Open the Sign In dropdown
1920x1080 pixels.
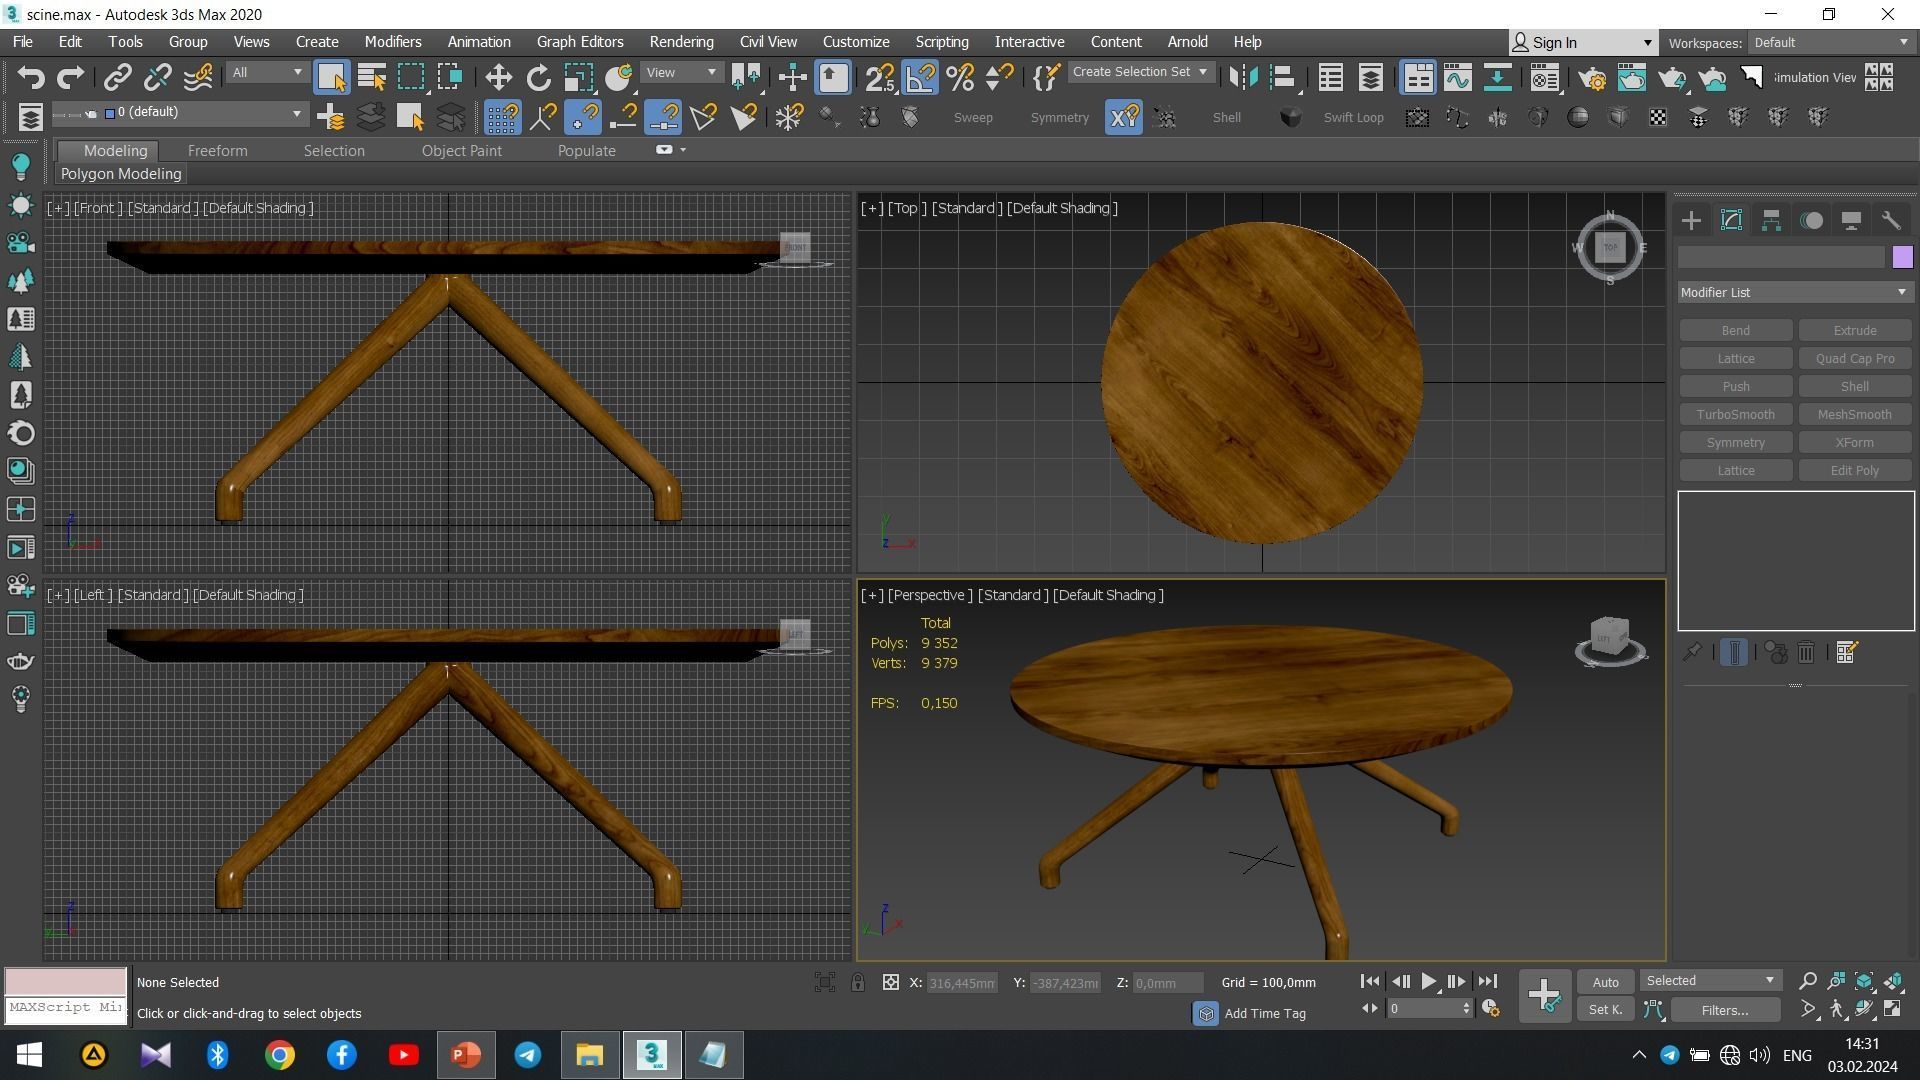(x=1582, y=42)
